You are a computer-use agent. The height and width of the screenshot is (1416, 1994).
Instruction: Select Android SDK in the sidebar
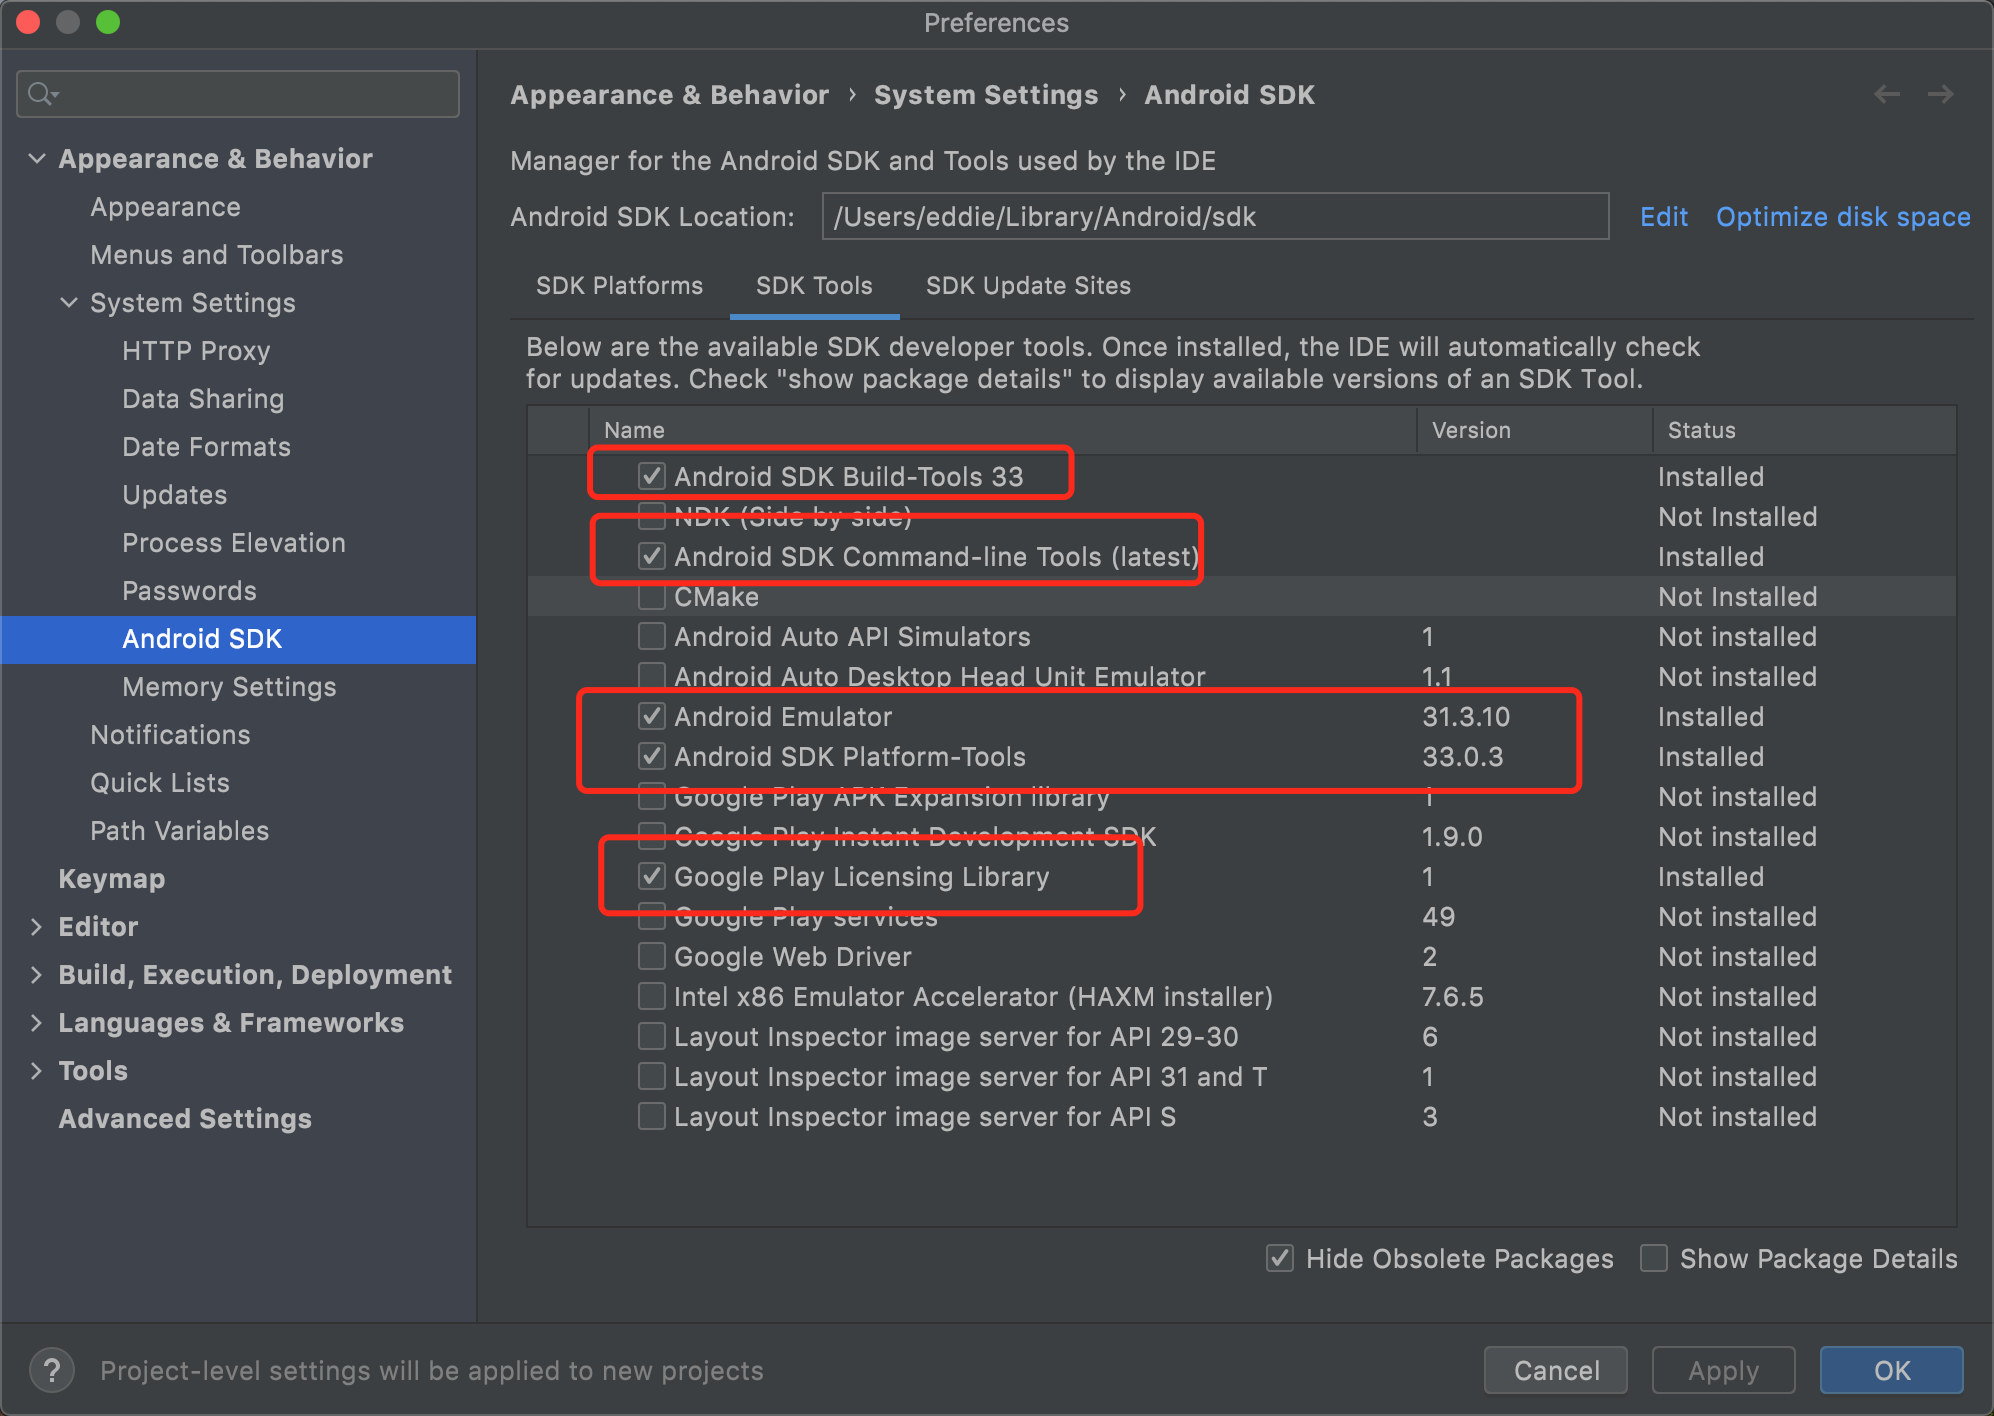pyautogui.click(x=238, y=639)
